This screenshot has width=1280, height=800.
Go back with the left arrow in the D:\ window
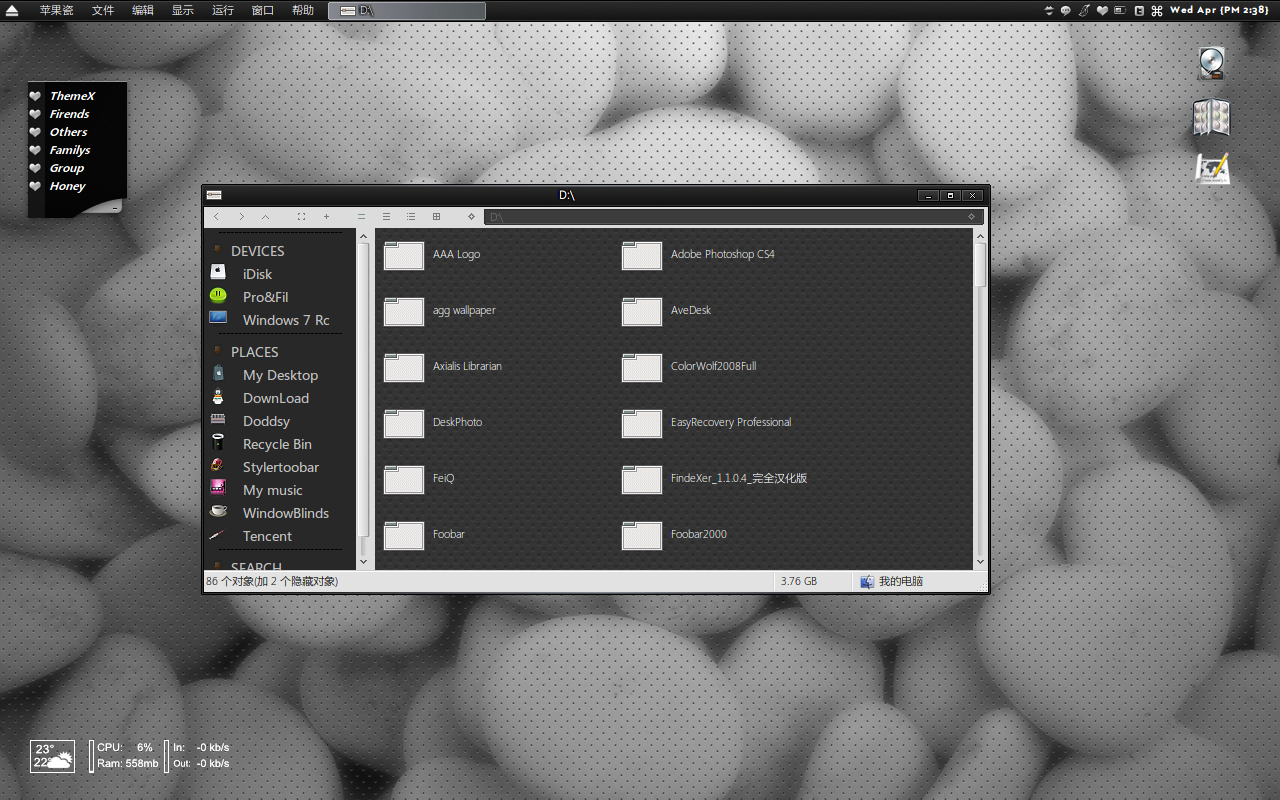coord(216,217)
